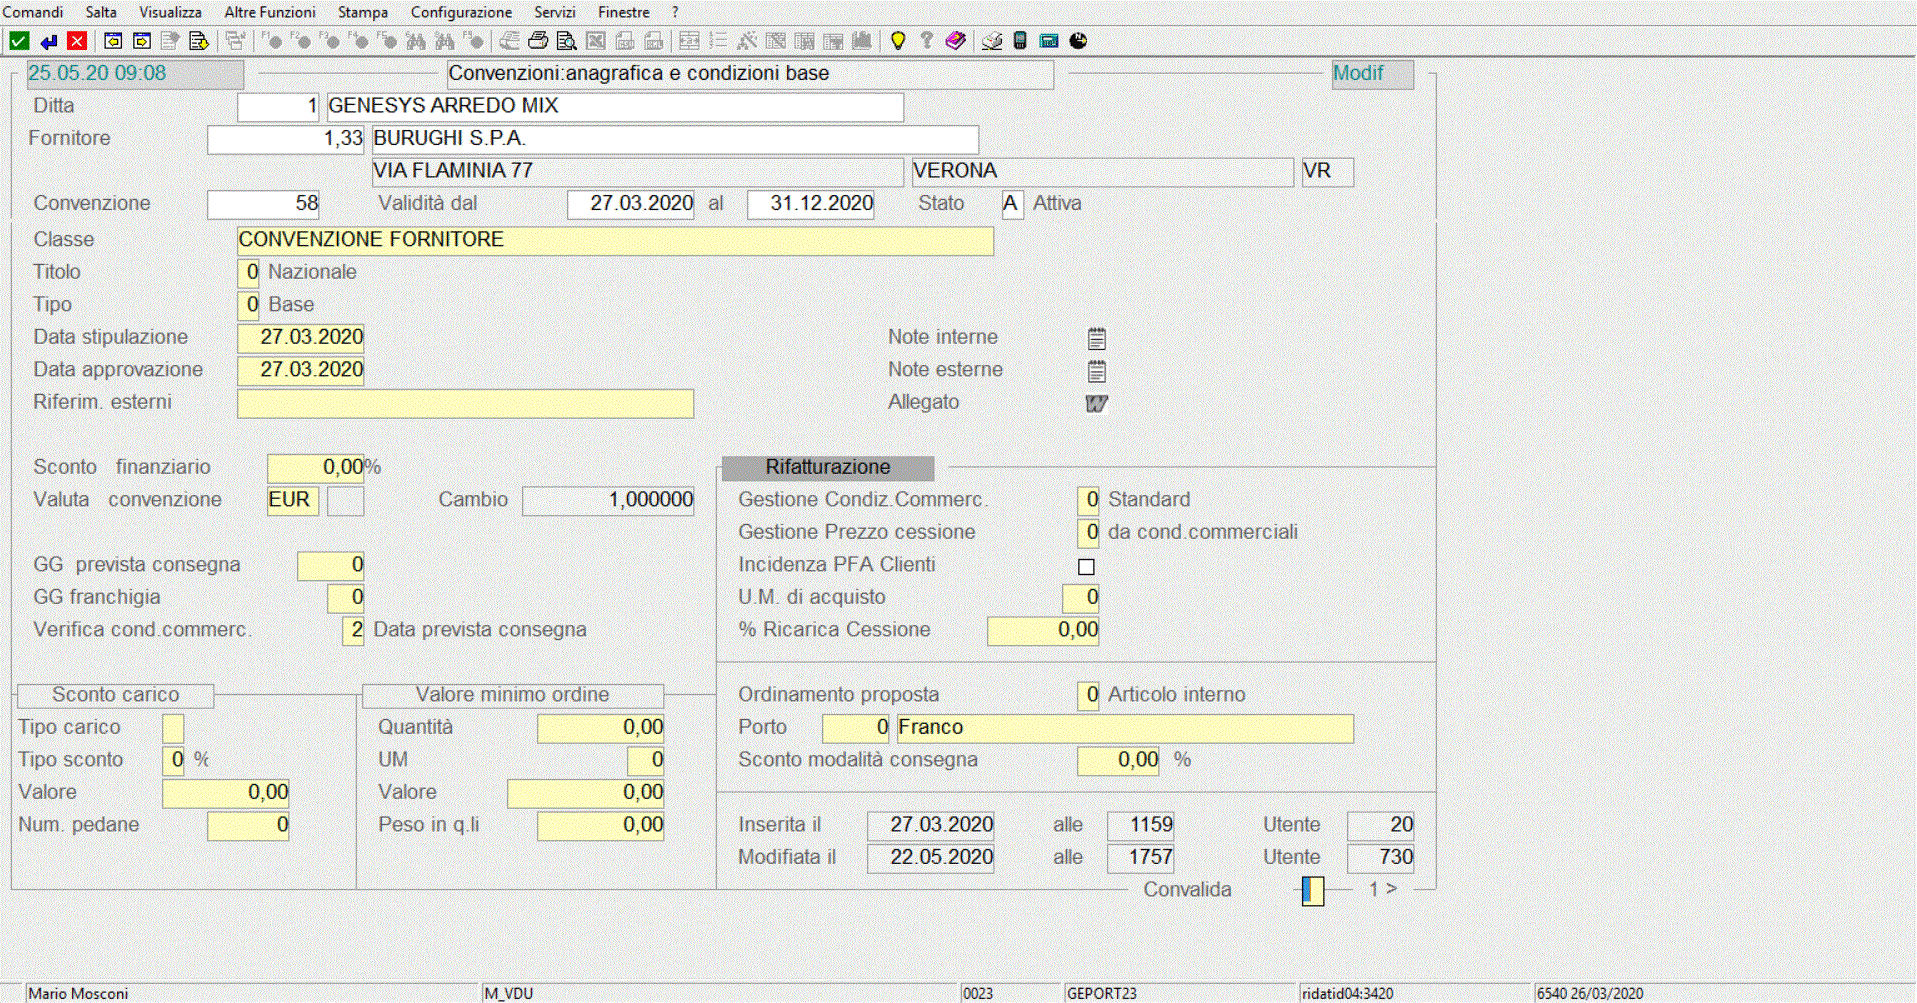Click the blue return arrow icon

tap(48, 41)
